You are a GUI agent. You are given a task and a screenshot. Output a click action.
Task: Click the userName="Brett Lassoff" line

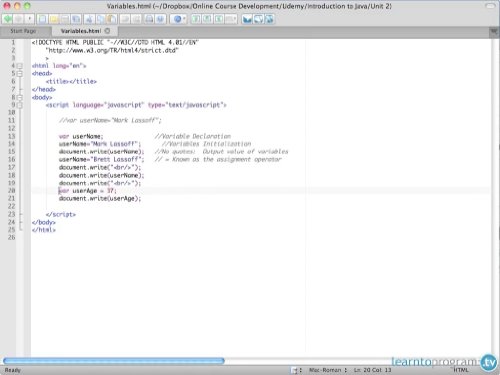tap(101, 159)
